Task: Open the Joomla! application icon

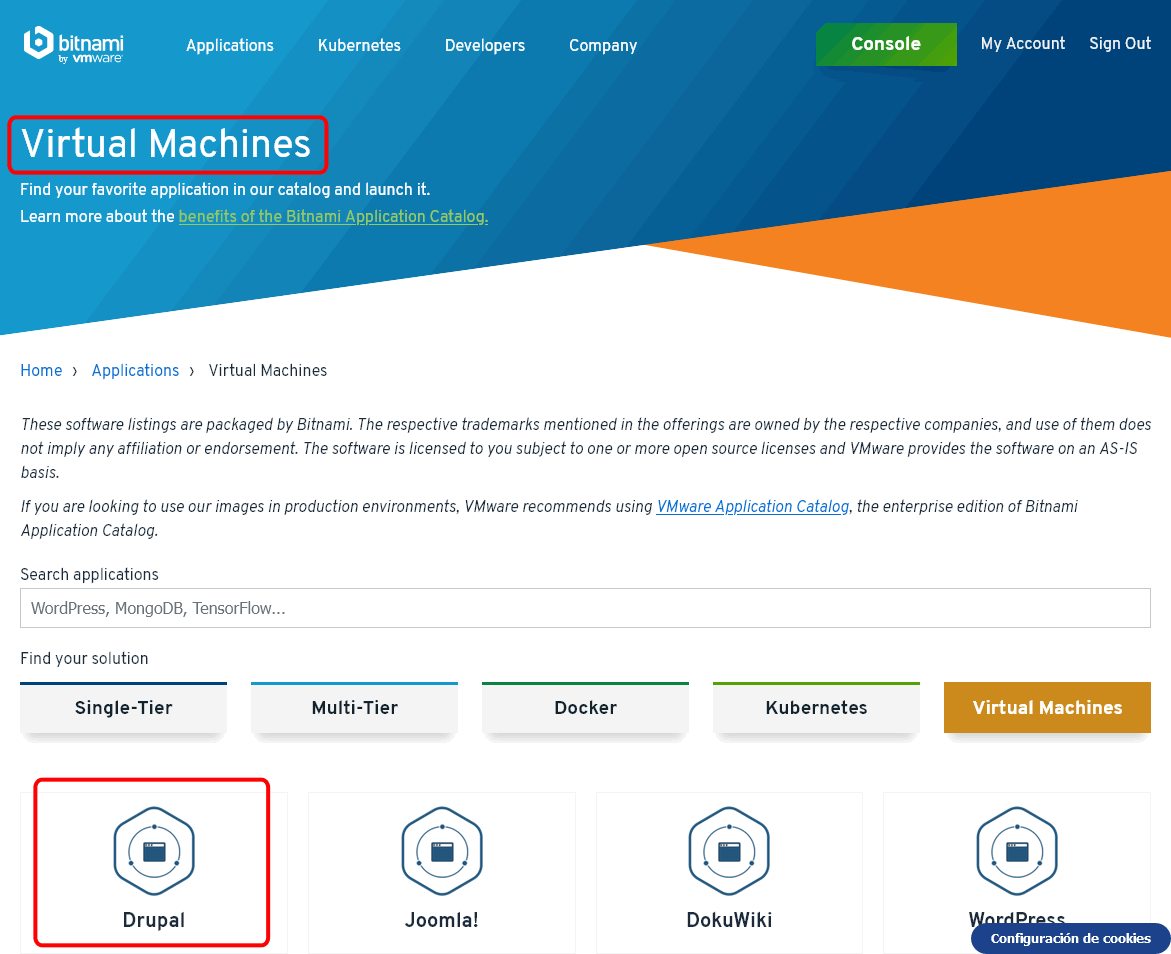Action: [x=442, y=851]
